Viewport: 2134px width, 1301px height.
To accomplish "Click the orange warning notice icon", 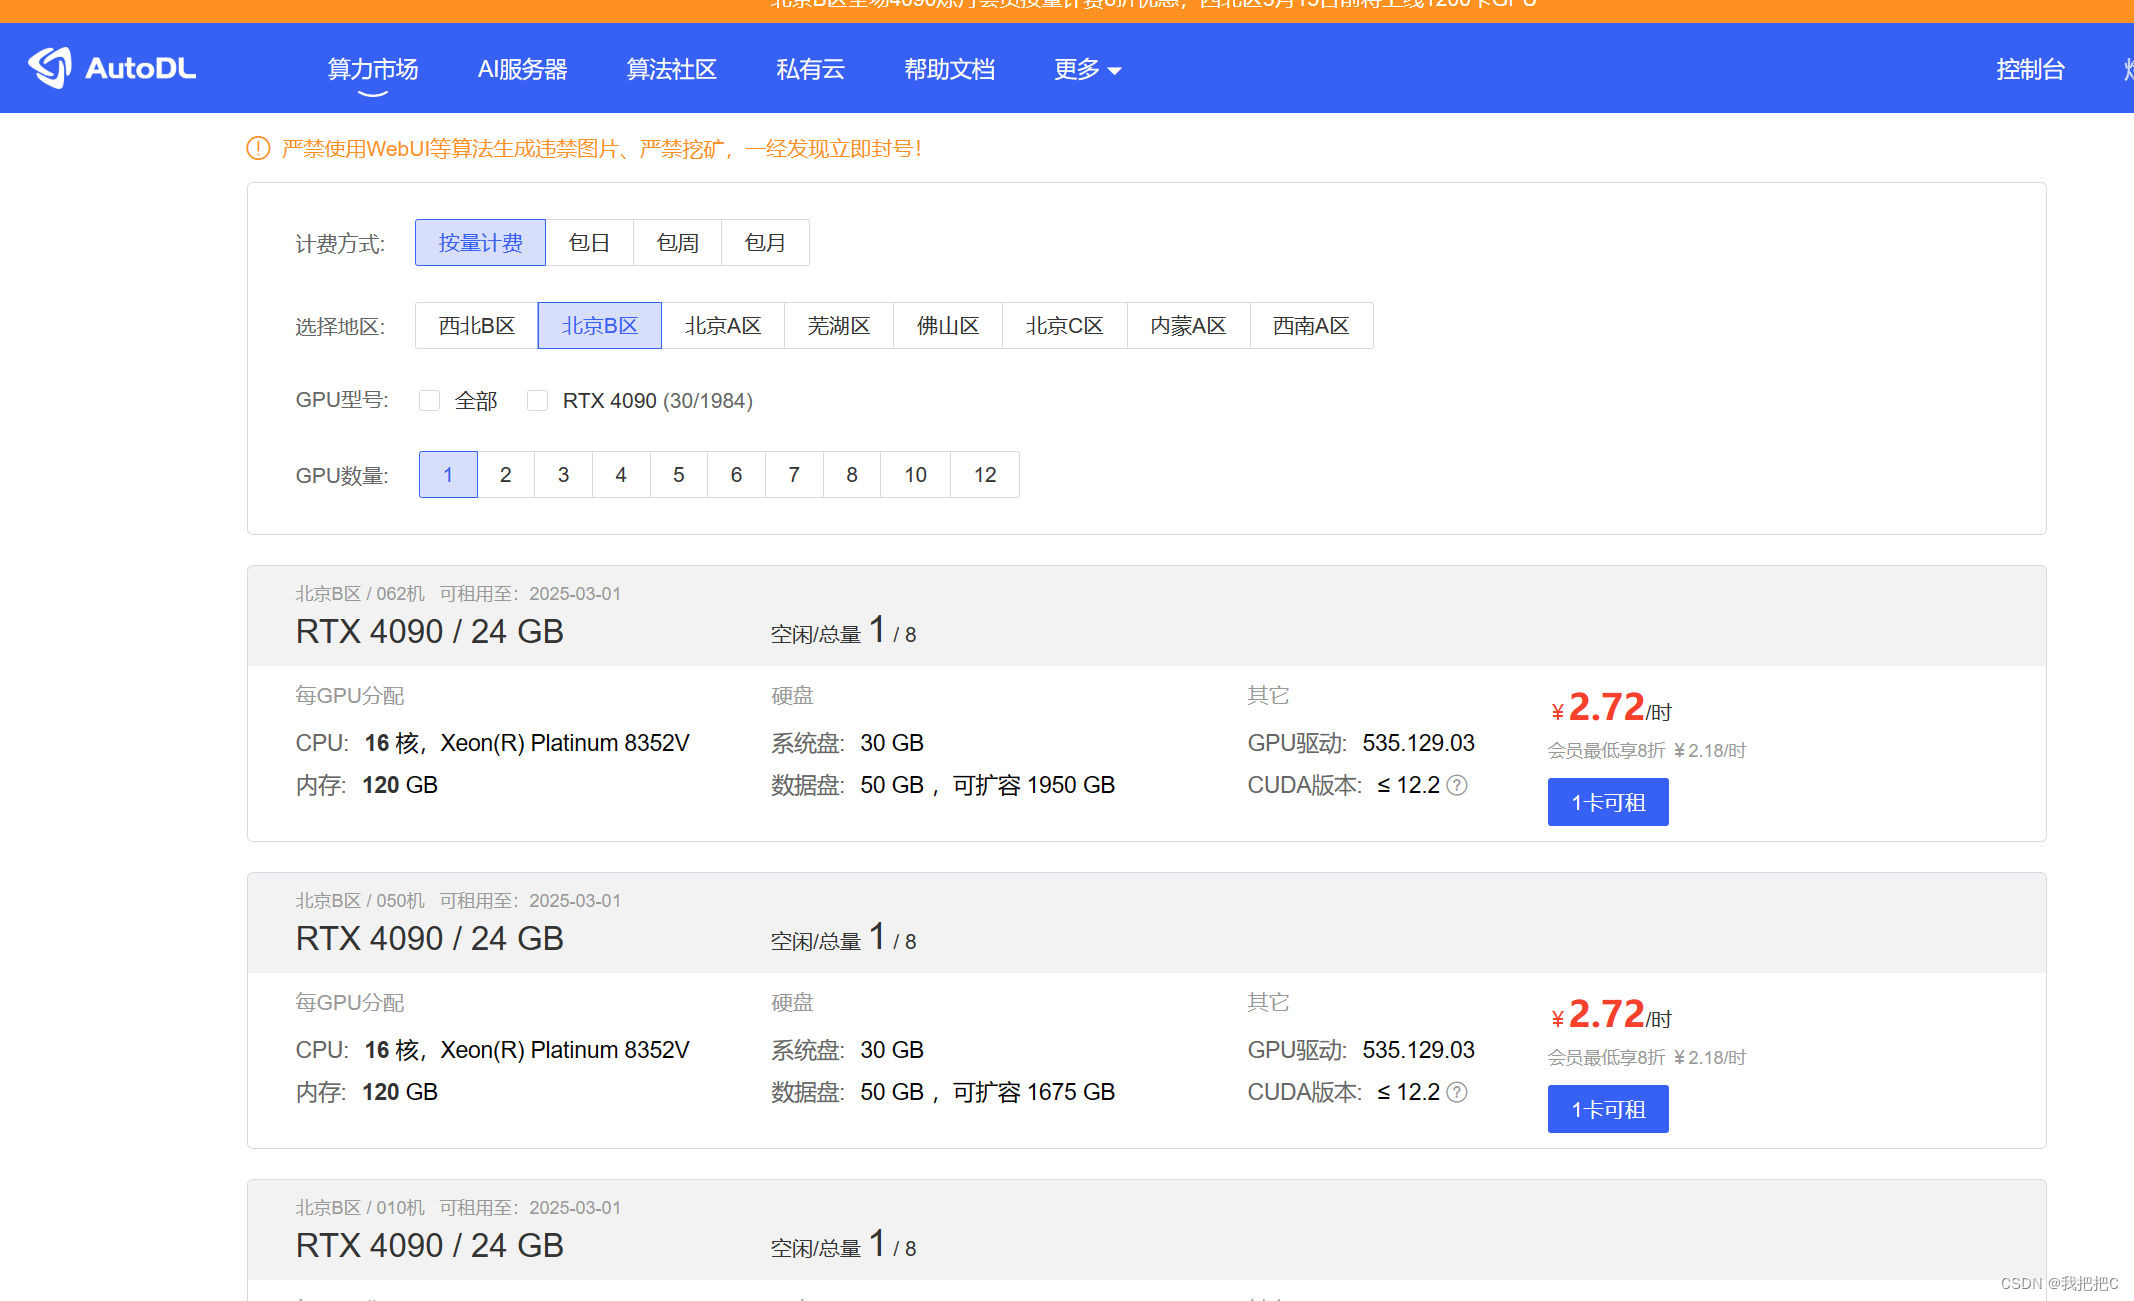I will (x=258, y=149).
